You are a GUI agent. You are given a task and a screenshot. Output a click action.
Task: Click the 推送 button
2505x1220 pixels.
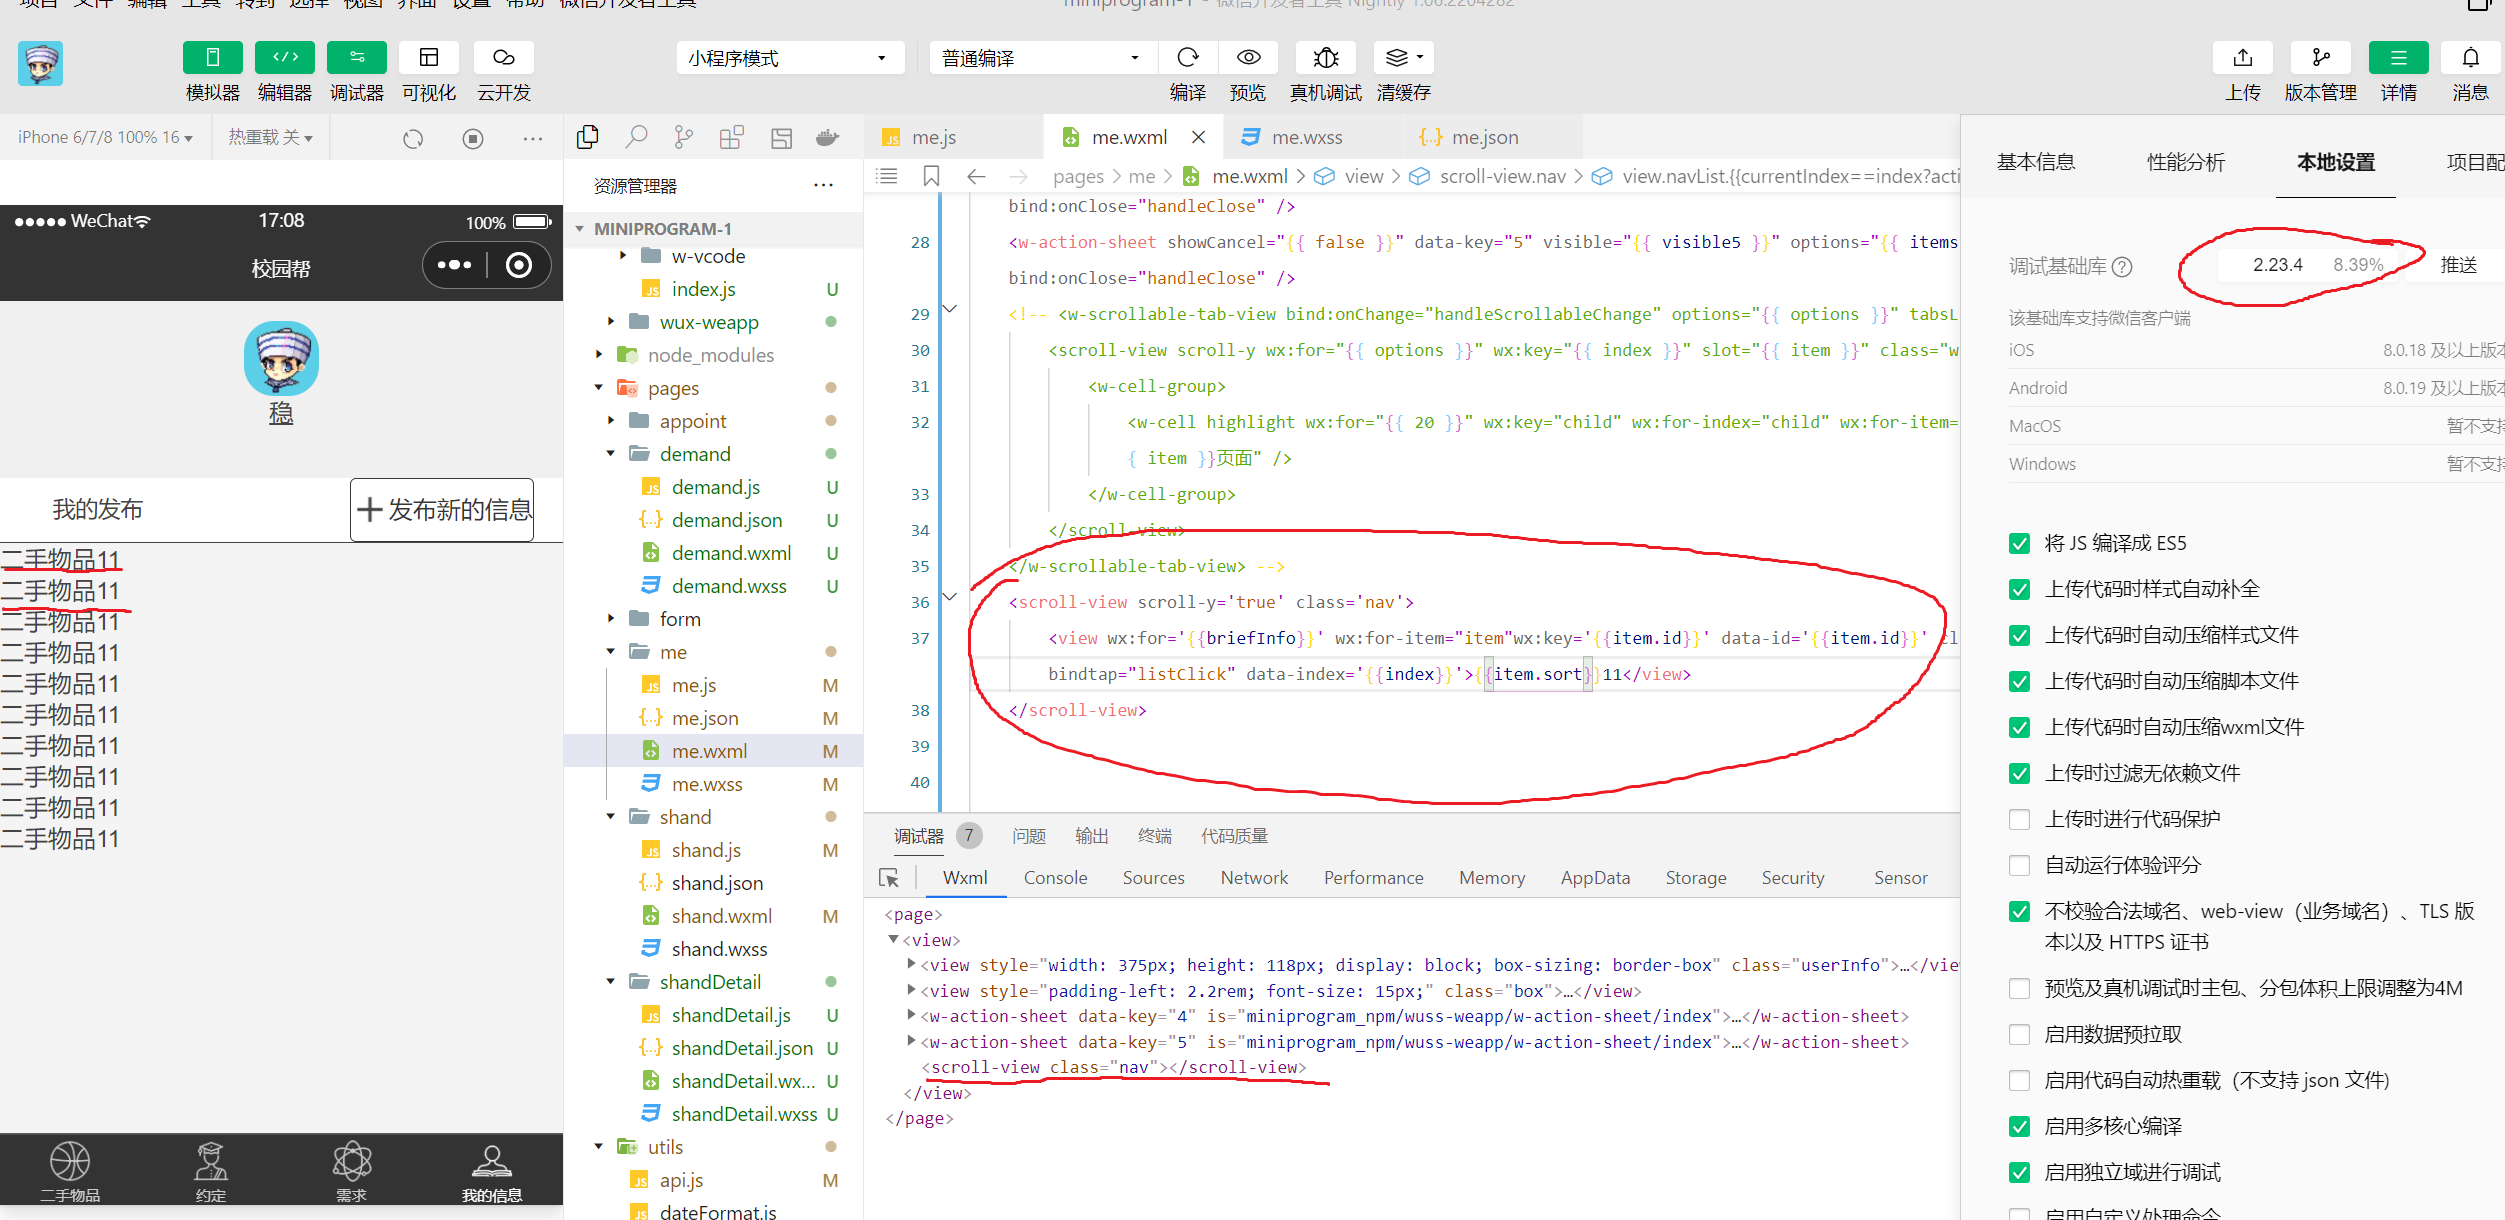pyautogui.click(x=2458, y=265)
